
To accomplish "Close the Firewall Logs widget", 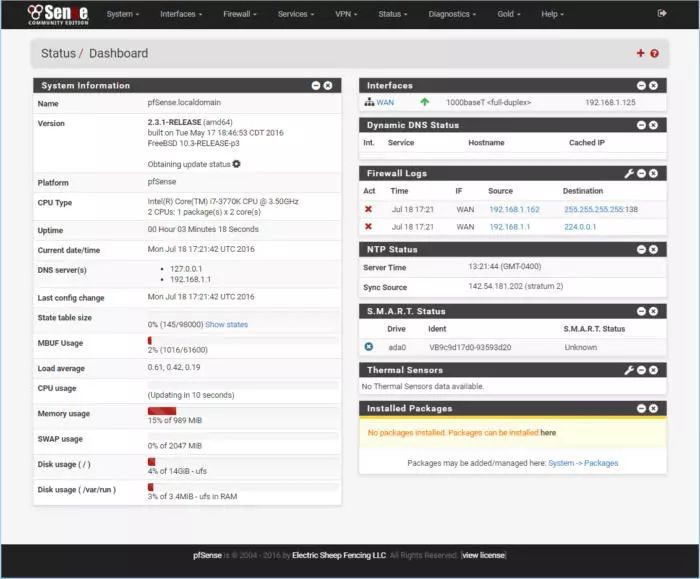I will (653, 173).
